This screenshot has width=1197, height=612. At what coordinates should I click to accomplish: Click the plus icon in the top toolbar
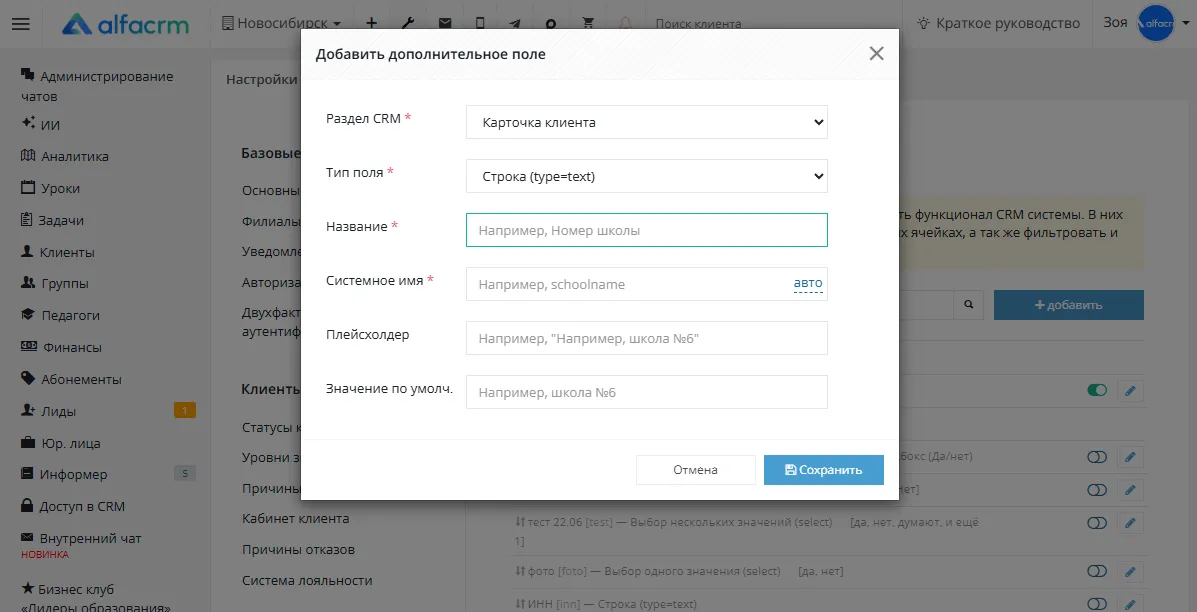(372, 23)
